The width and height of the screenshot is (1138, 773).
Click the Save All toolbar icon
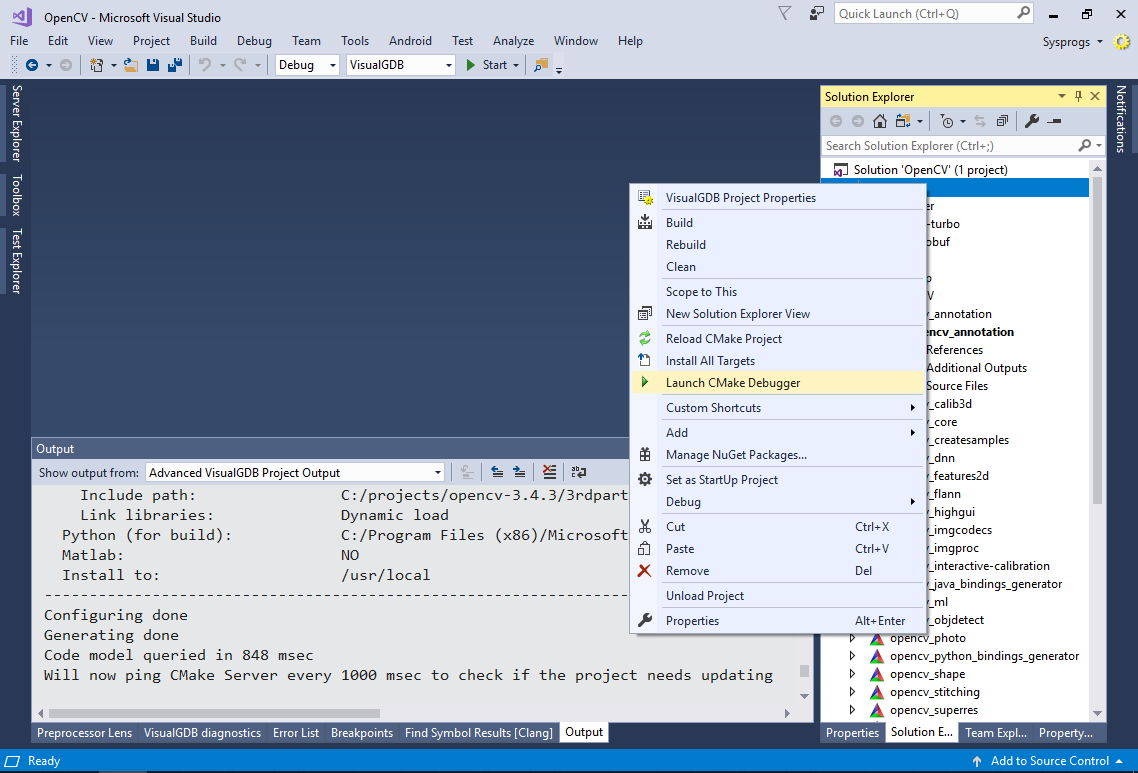click(x=175, y=65)
